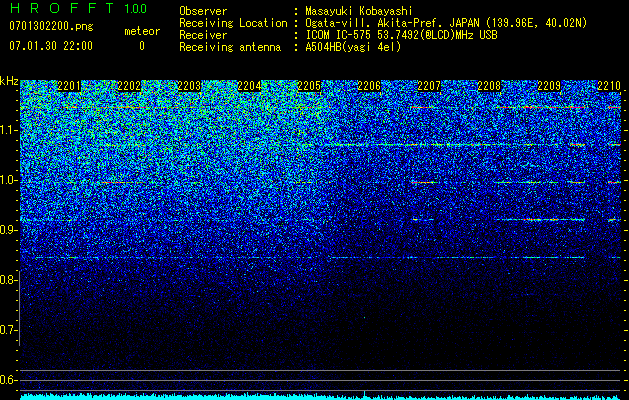Viewport: 629px width, 400px height.
Task: Click time marker 2208
Action: point(489,86)
